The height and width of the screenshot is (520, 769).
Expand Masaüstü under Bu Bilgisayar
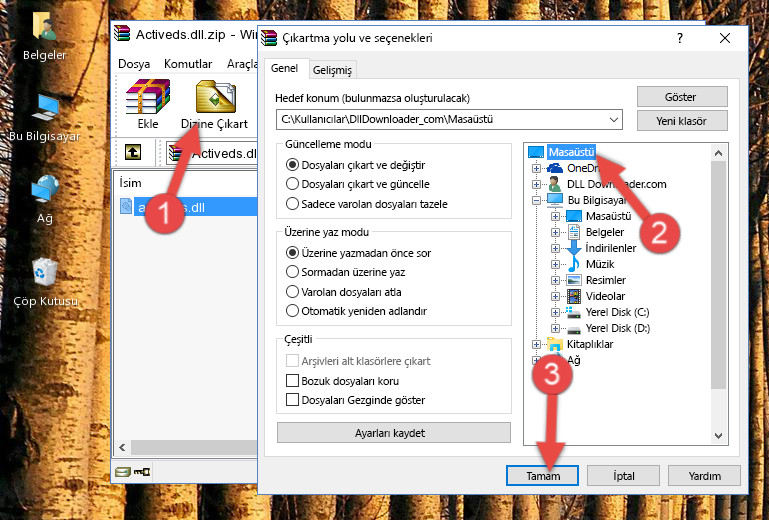click(555, 216)
